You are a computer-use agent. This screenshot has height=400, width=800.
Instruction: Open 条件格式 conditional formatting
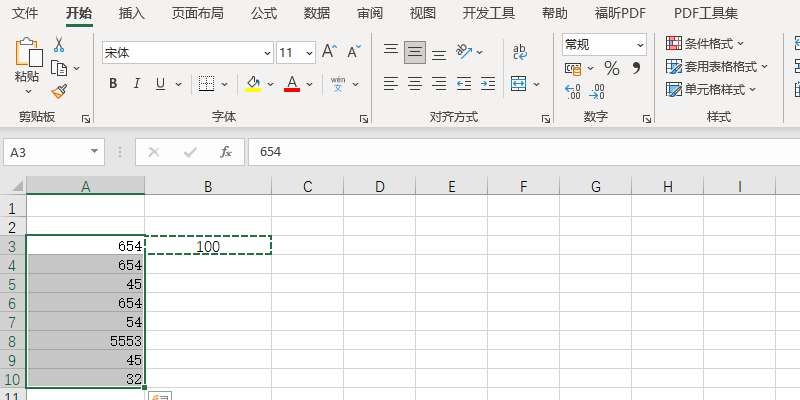pyautogui.click(x=705, y=44)
